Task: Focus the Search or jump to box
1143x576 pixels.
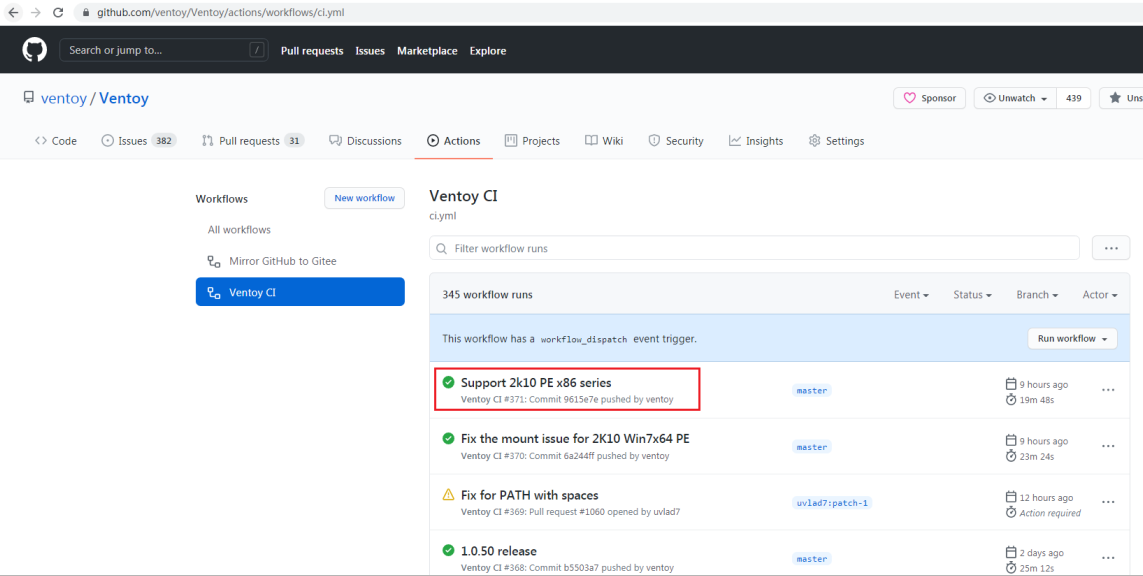Action: 163,50
